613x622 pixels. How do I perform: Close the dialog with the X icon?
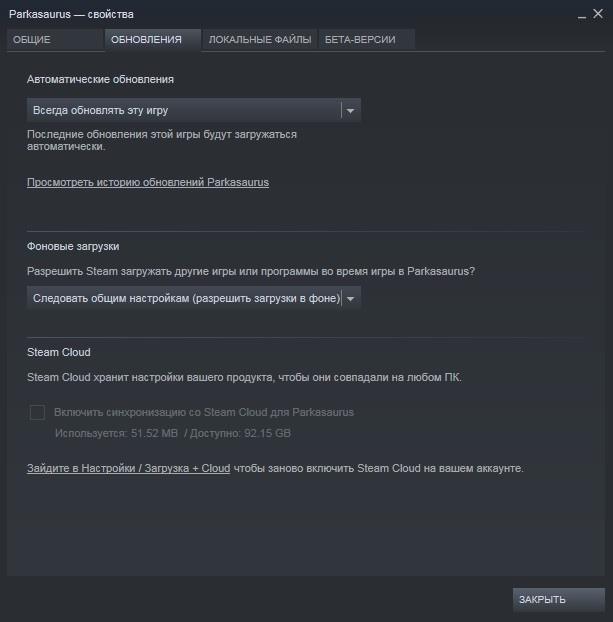(598, 14)
